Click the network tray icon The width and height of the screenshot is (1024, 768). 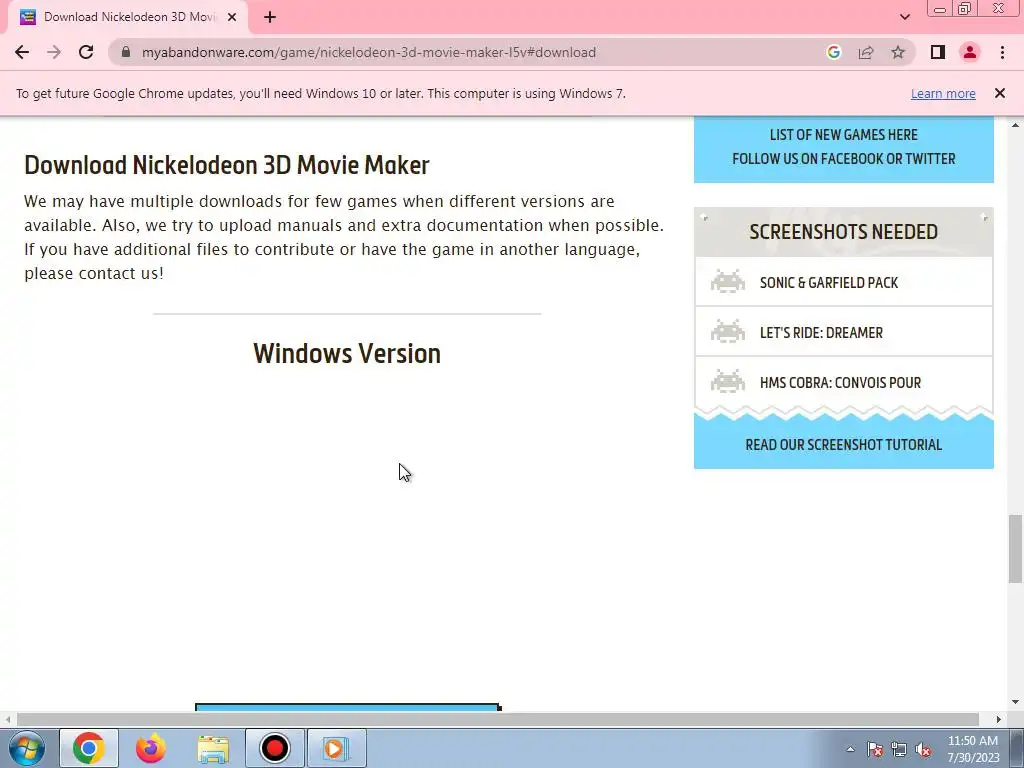coord(899,749)
